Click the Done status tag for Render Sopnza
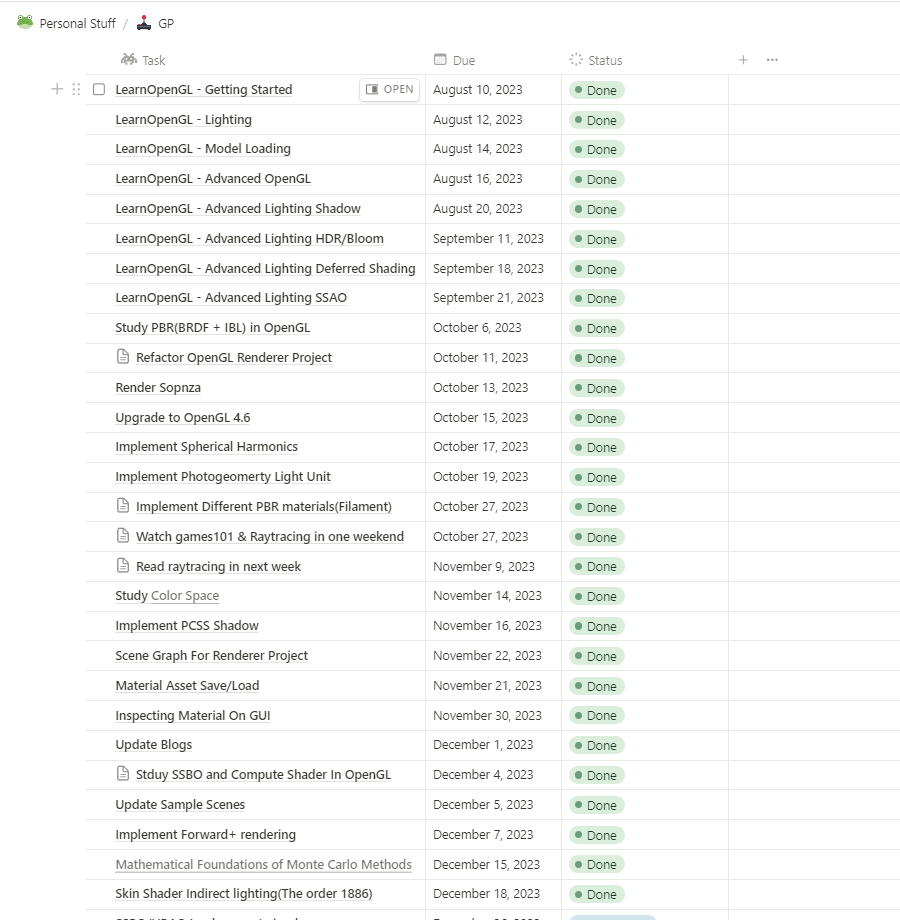The height and width of the screenshot is (920, 900). coord(597,388)
